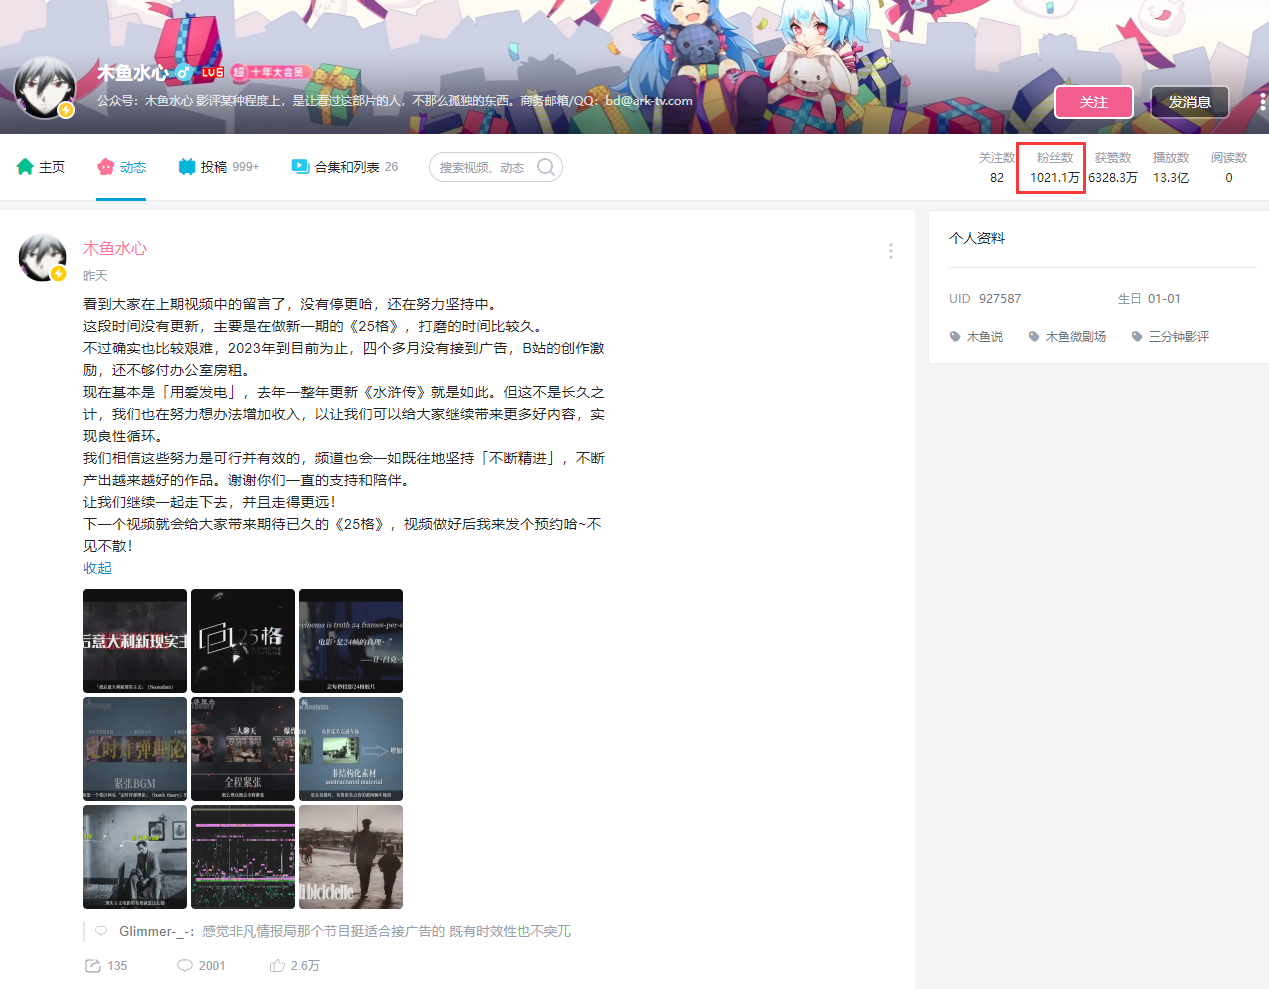View the 关注数 following count
Image resolution: width=1269 pixels, height=989 pixels.
pyautogui.click(x=997, y=167)
